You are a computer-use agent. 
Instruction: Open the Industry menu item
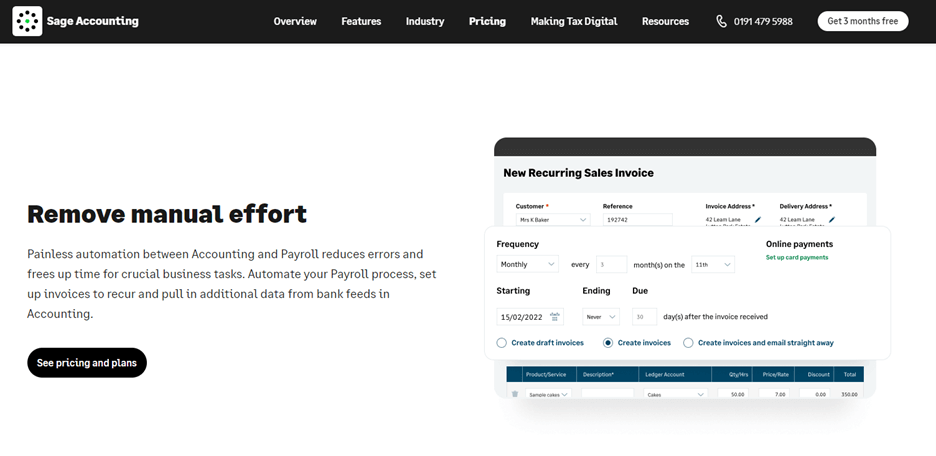[425, 21]
